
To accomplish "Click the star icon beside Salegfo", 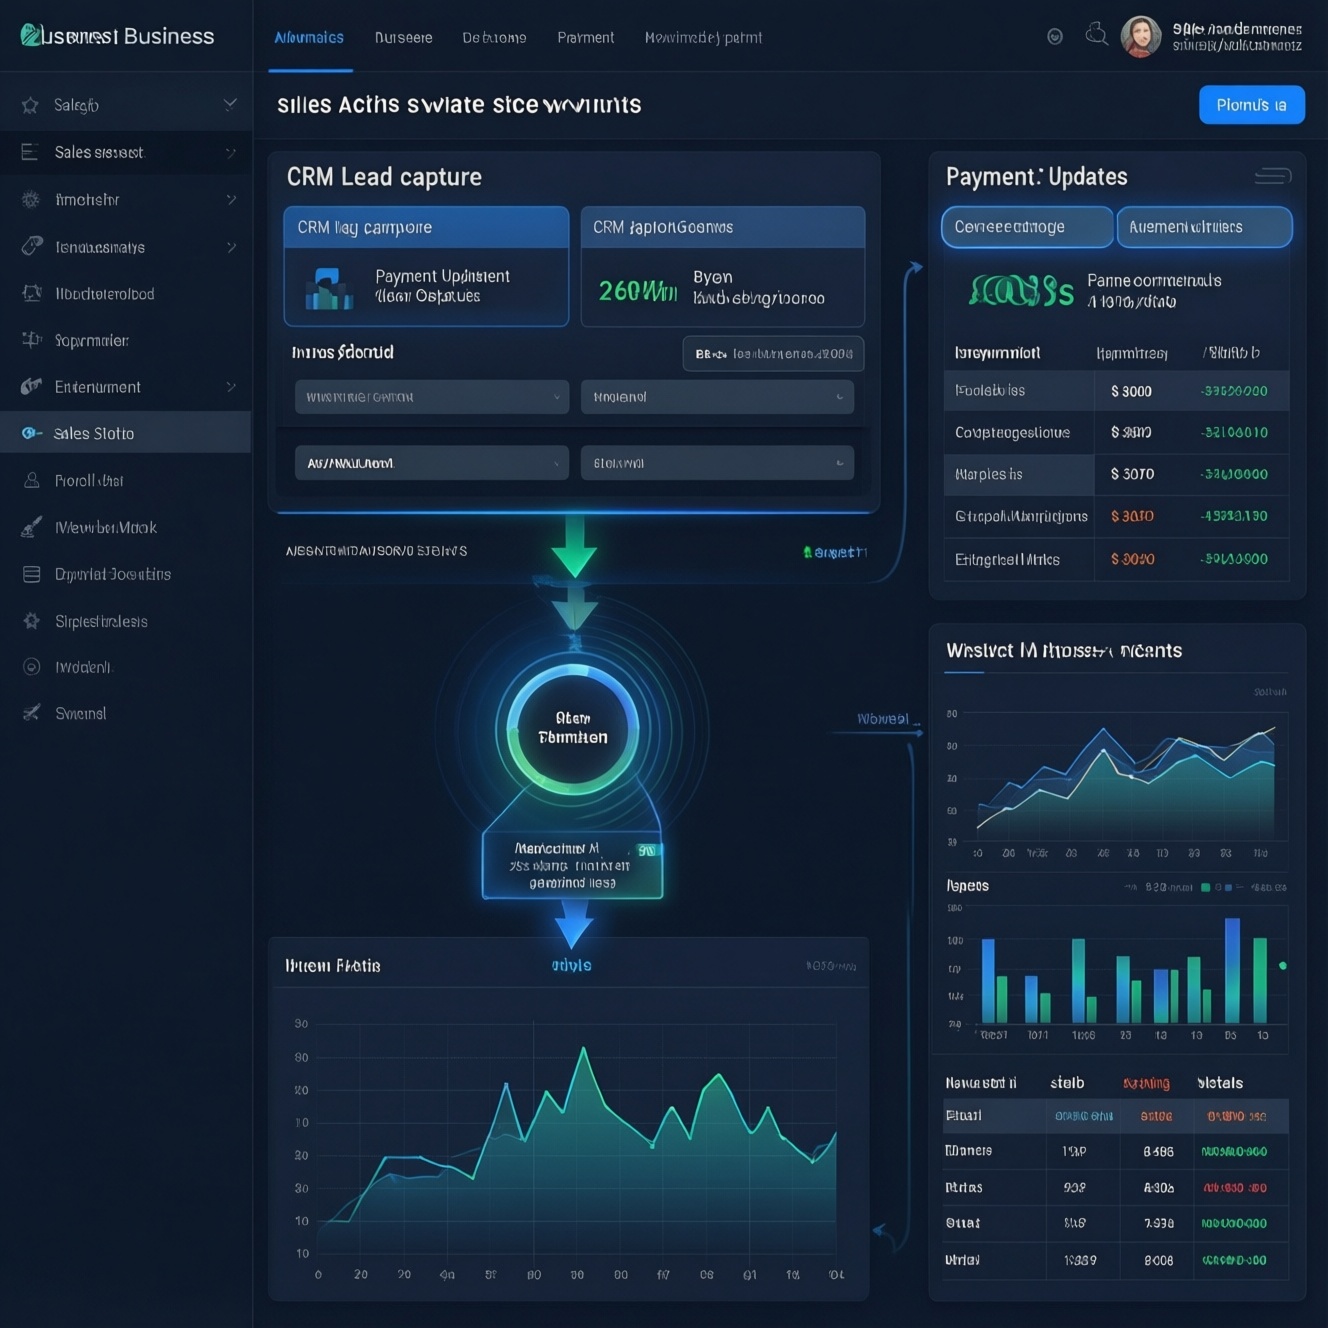I will (30, 105).
